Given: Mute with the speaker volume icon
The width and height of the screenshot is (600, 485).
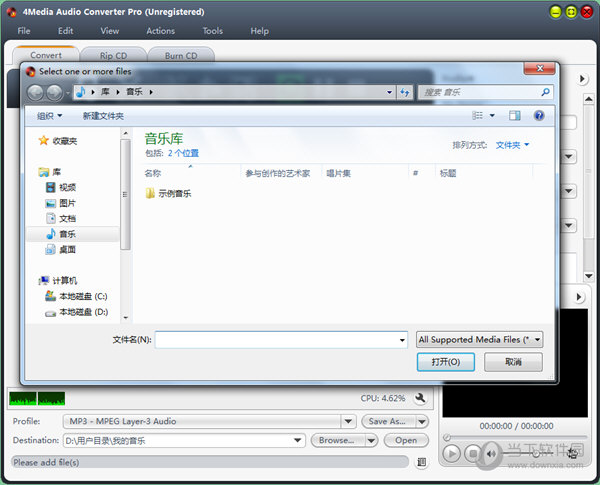Looking at the screenshot, I should point(491,454).
